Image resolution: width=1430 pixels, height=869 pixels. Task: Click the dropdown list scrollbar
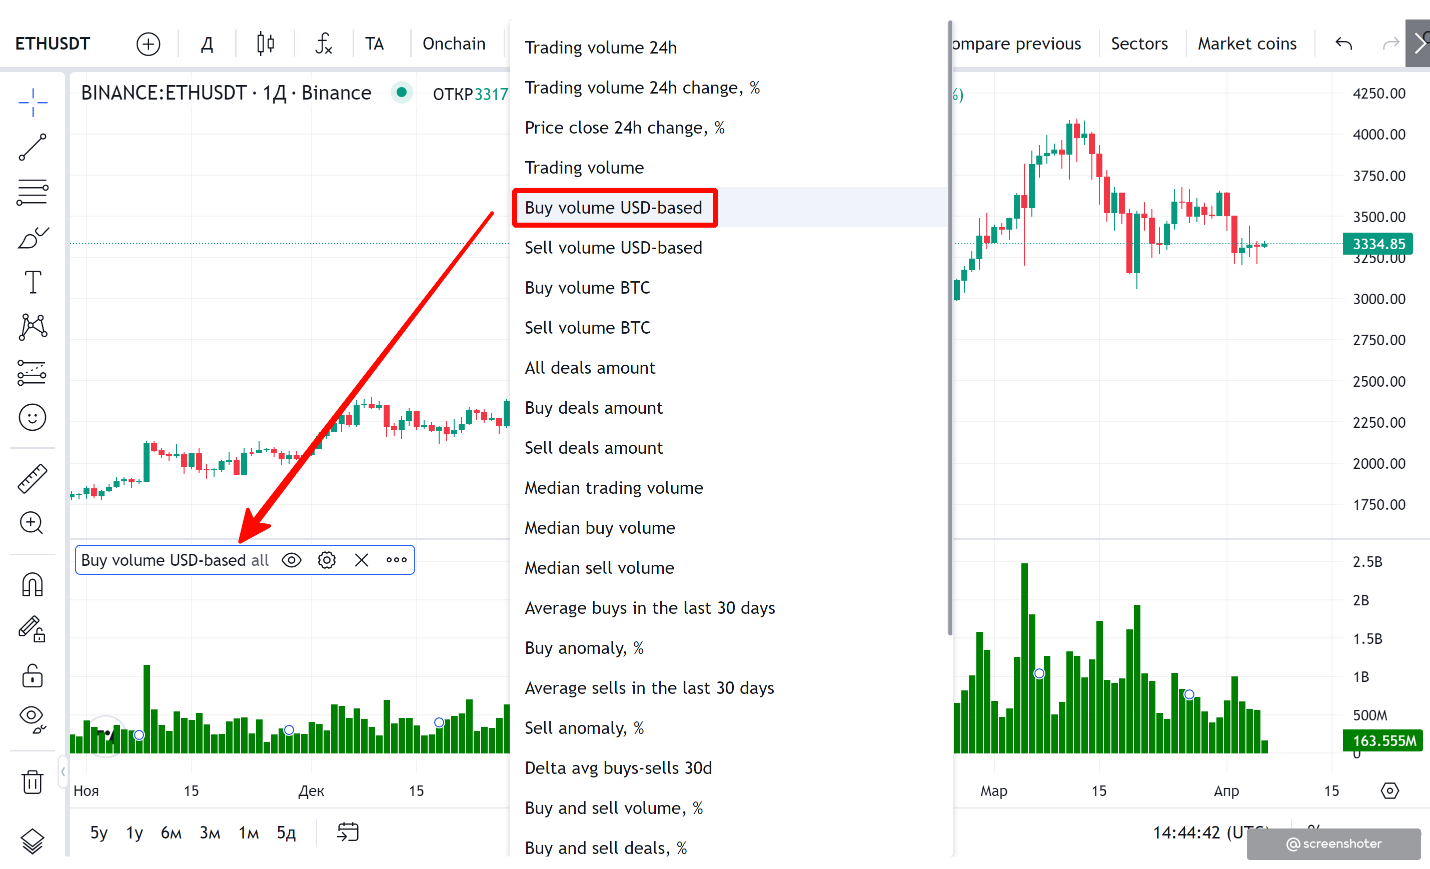(949, 330)
